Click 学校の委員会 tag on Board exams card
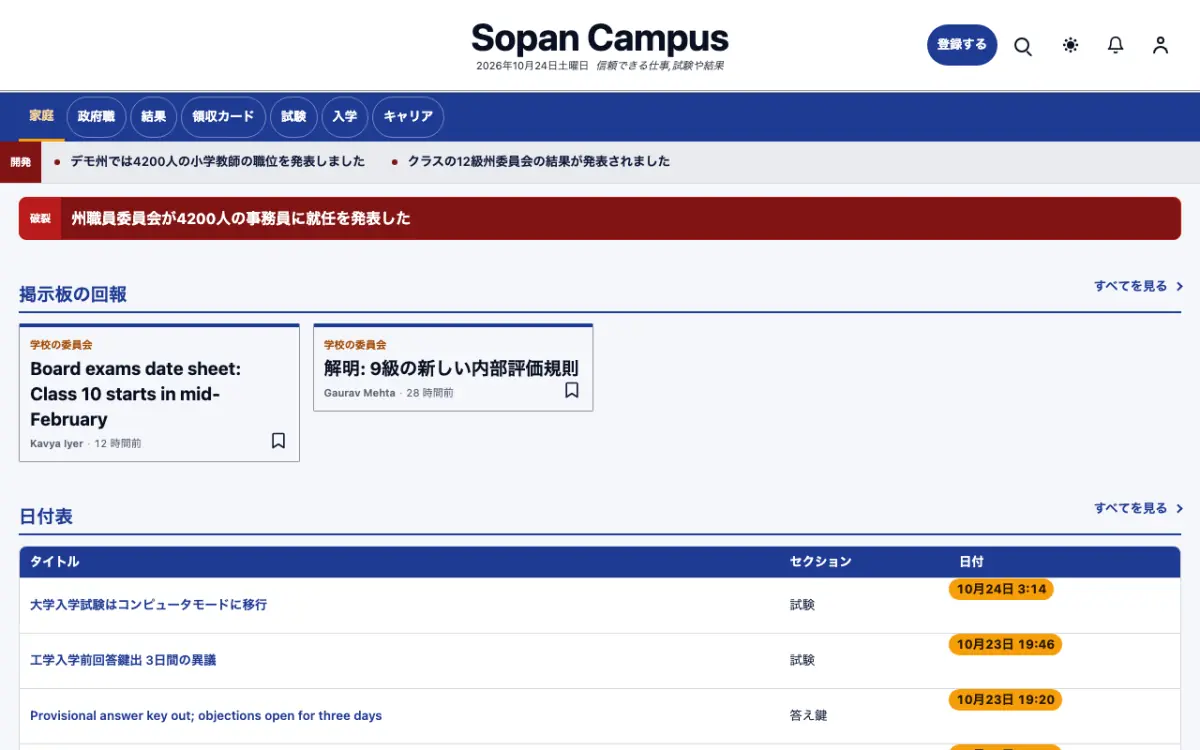This screenshot has height=750, width=1200. 61,345
